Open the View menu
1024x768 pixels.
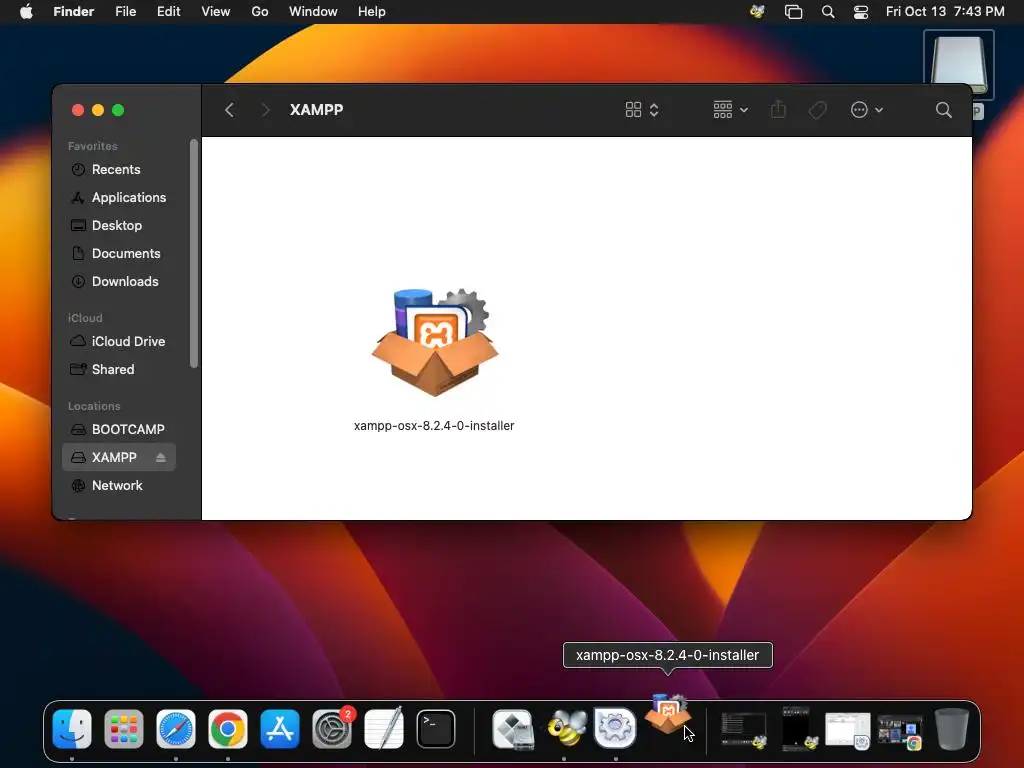[x=216, y=12]
